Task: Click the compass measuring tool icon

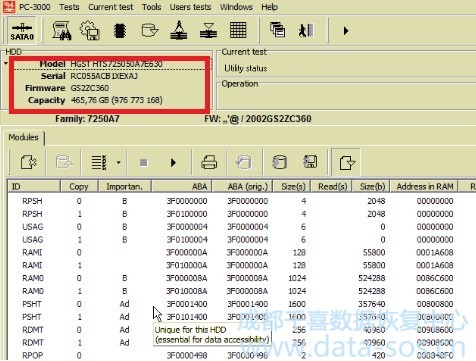Action: coord(179,31)
